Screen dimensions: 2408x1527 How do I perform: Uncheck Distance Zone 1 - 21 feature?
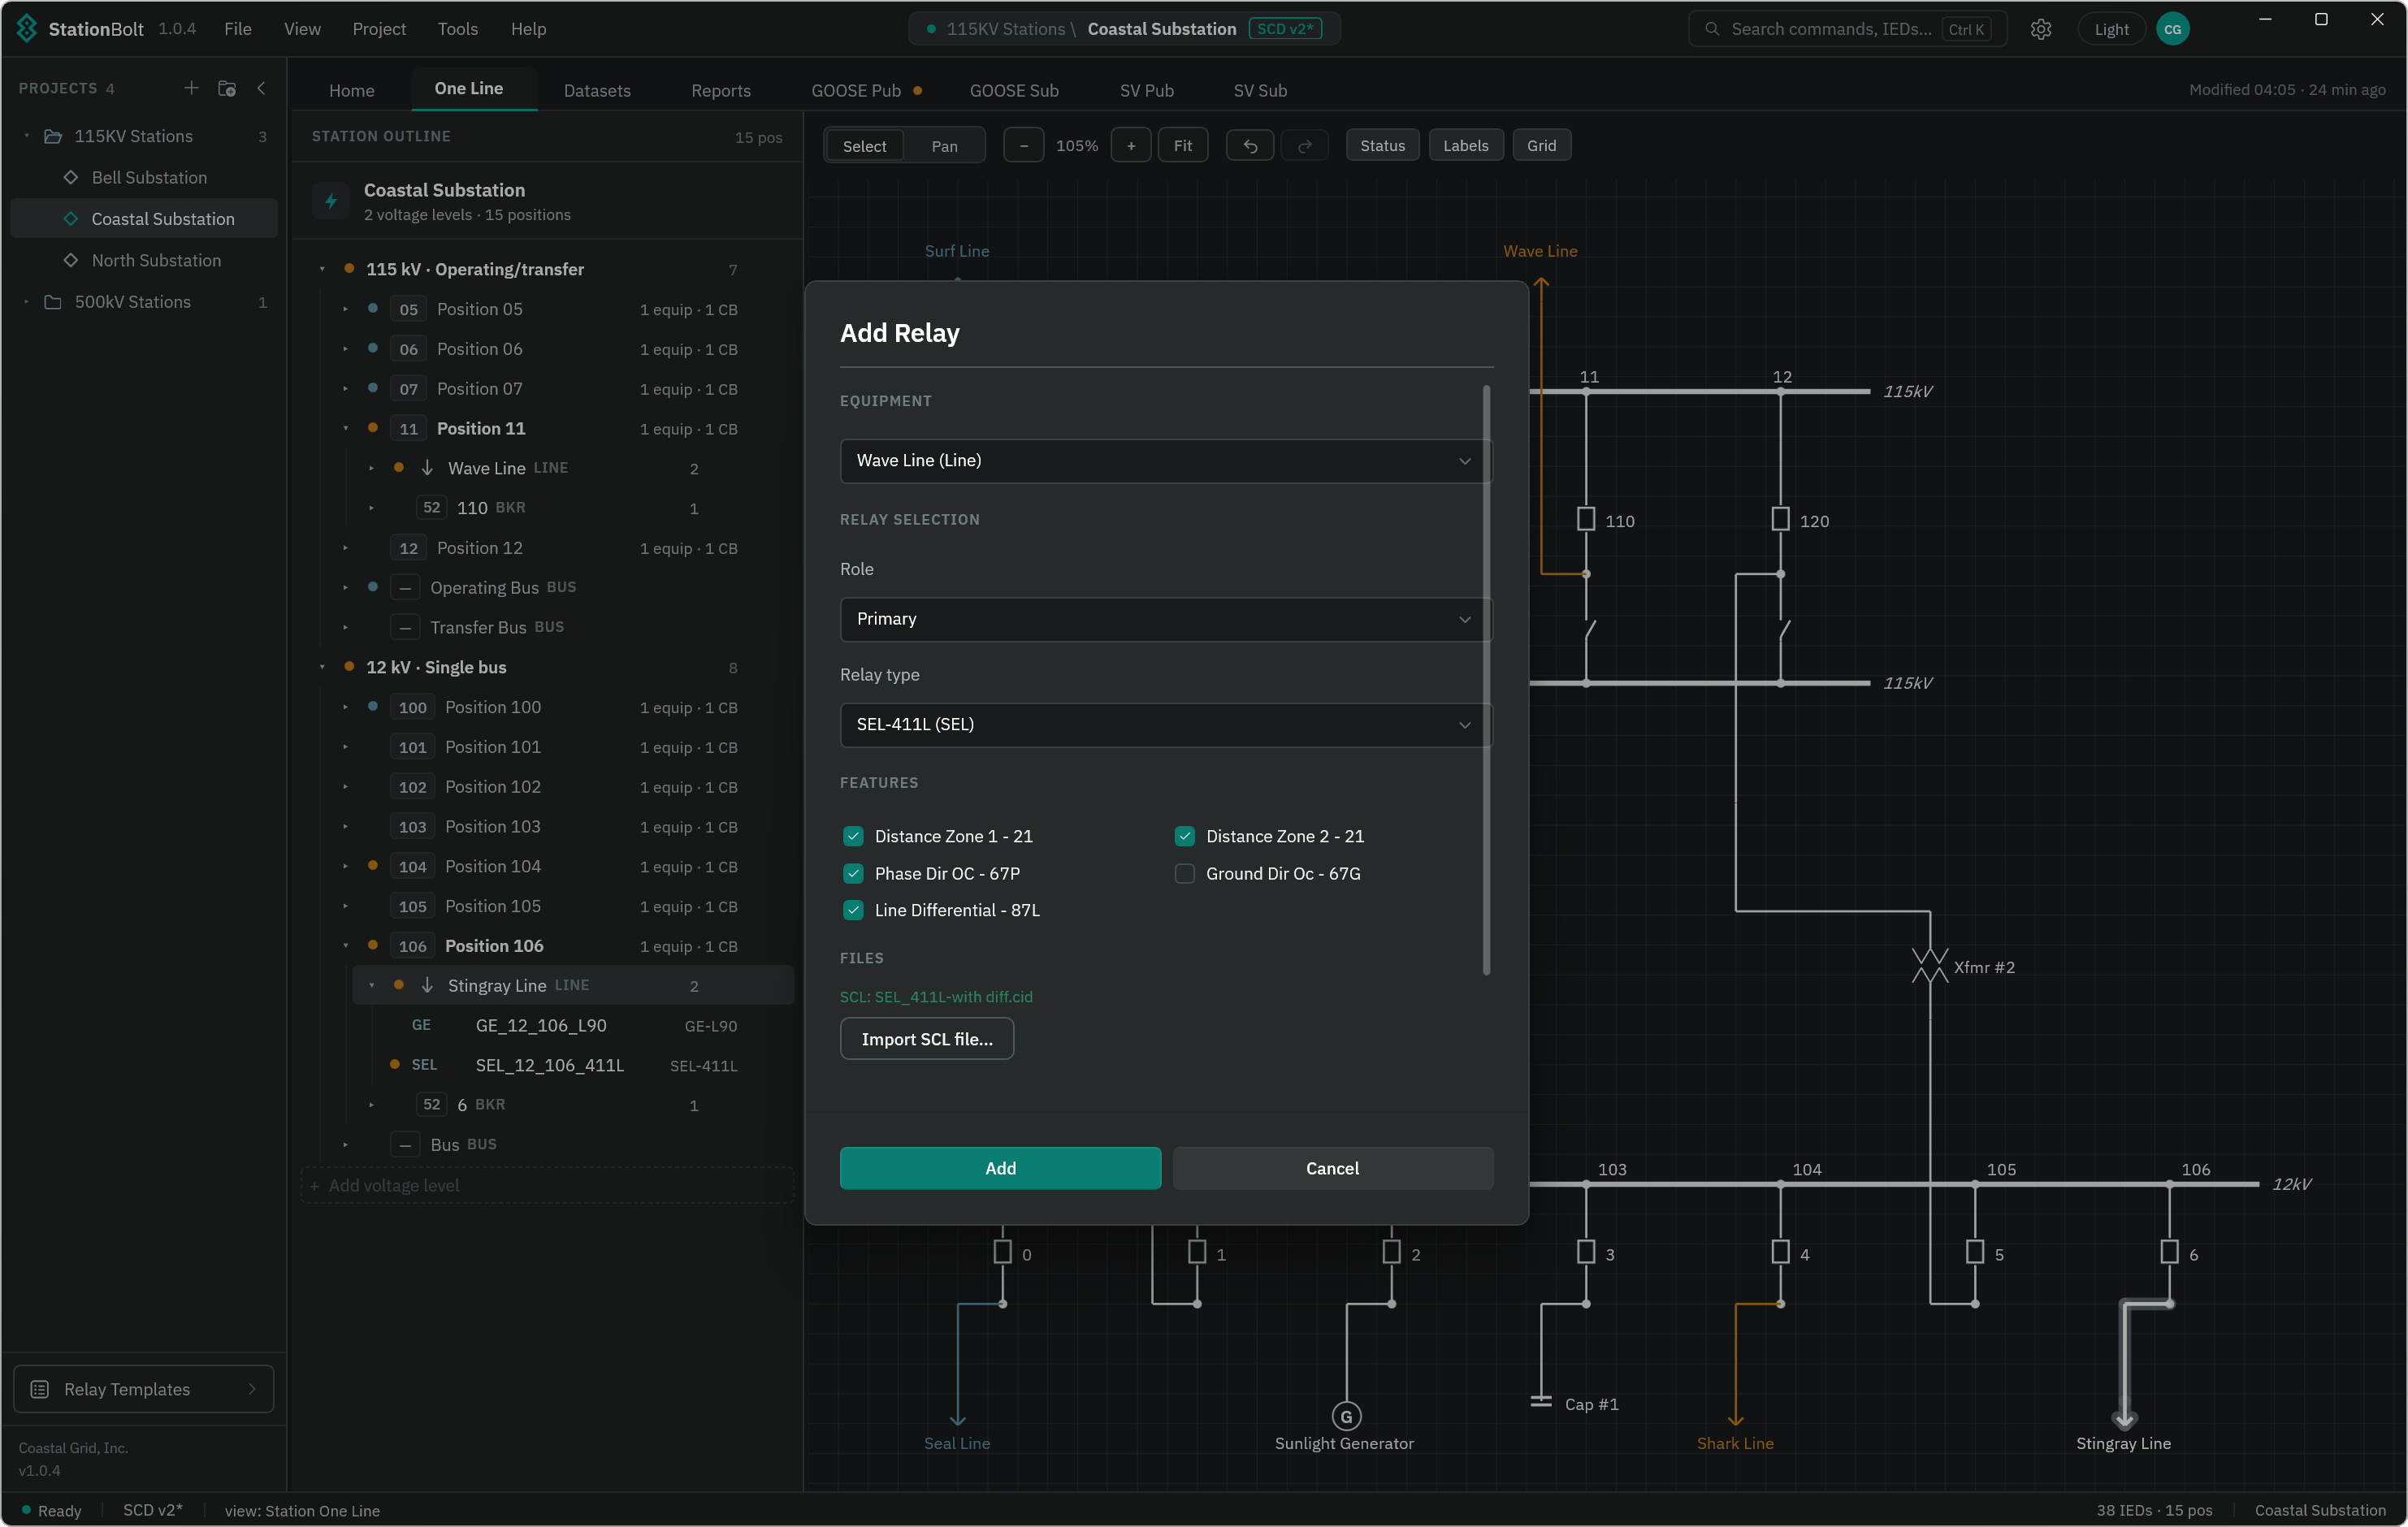click(x=853, y=836)
